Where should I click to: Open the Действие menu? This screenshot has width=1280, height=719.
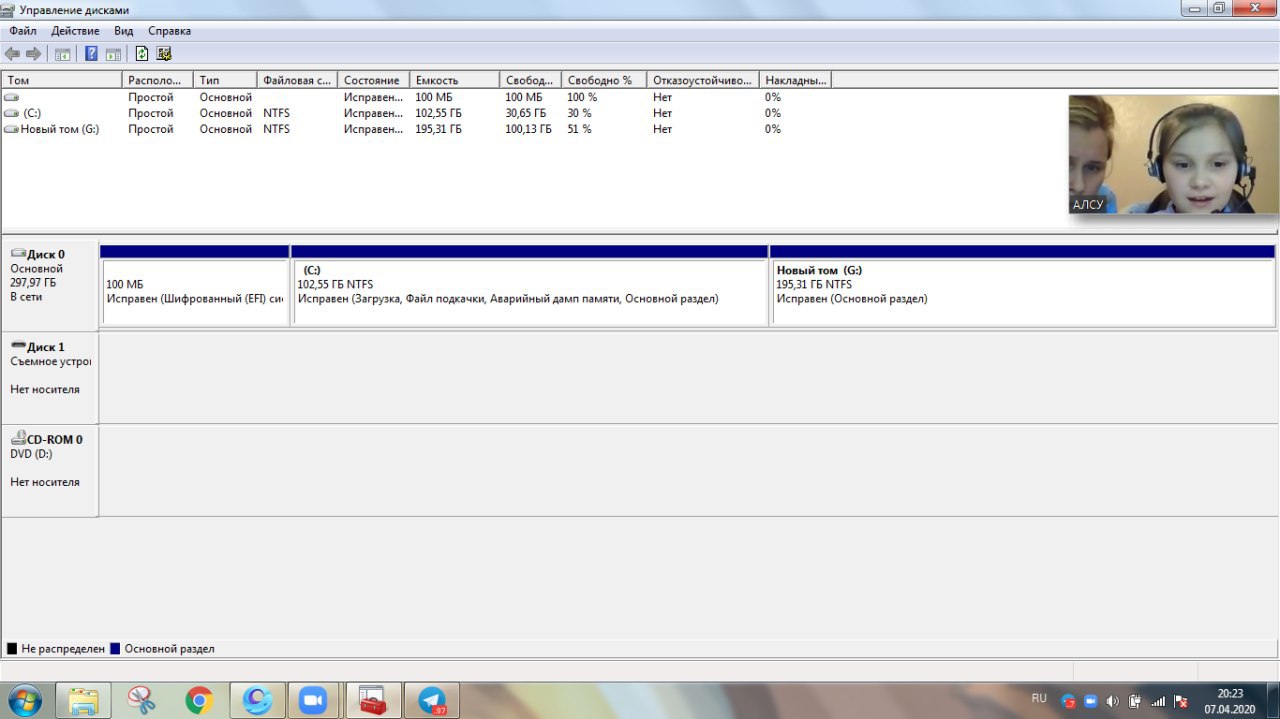click(x=75, y=31)
